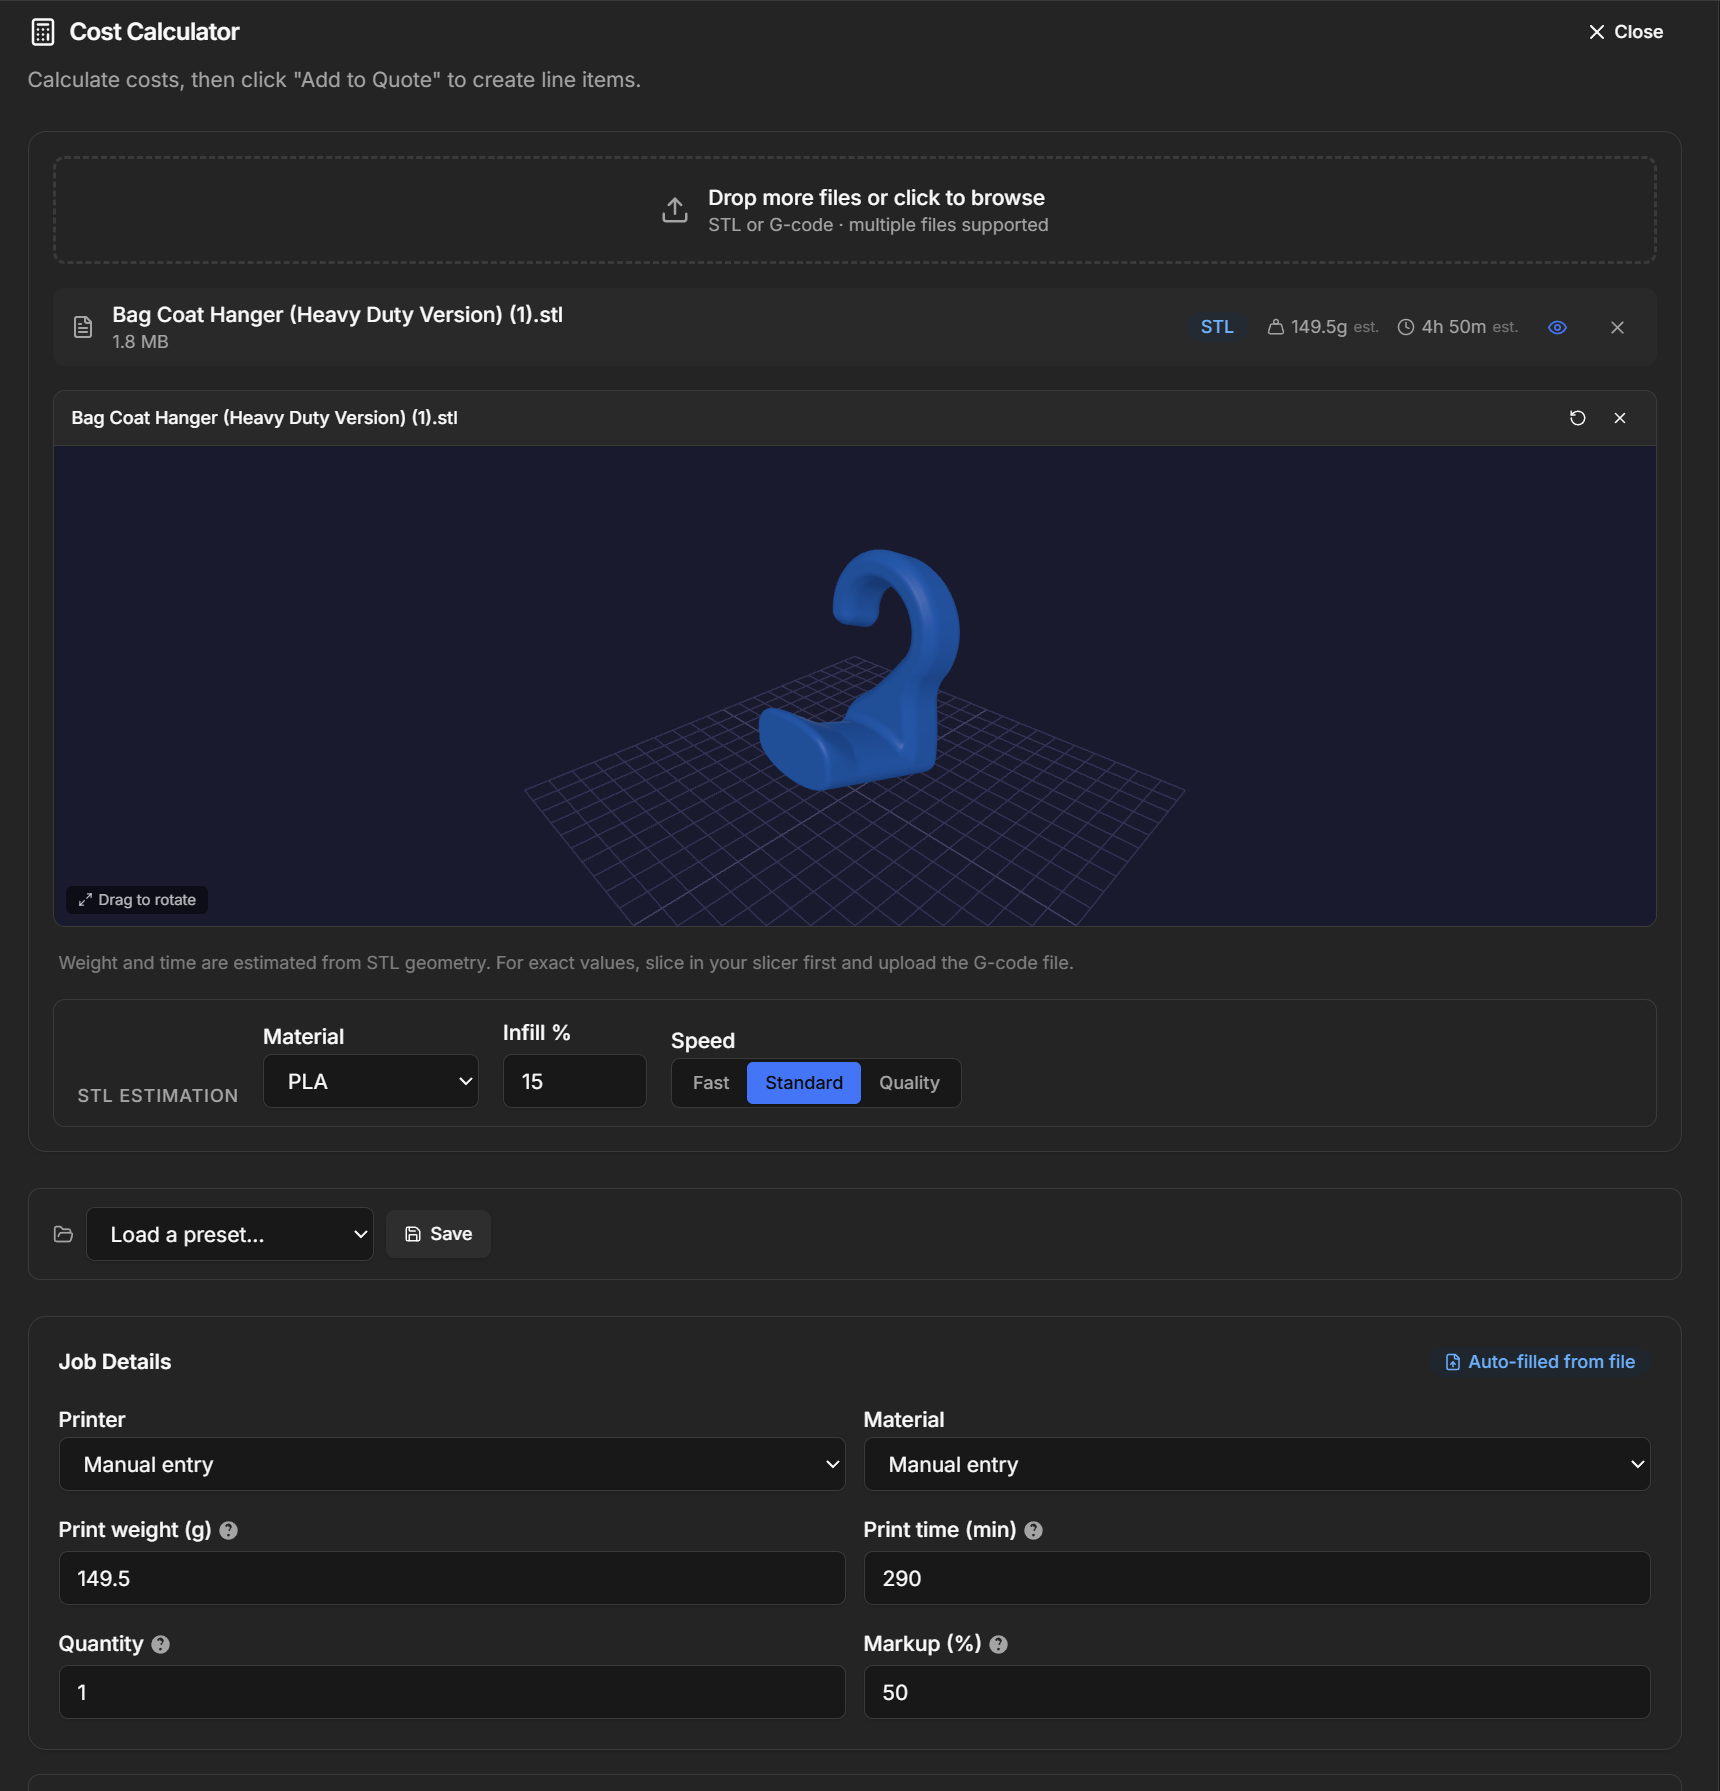Click the document icon beside the STL filename
This screenshot has width=1720, height=1791.
click(82, 326)
